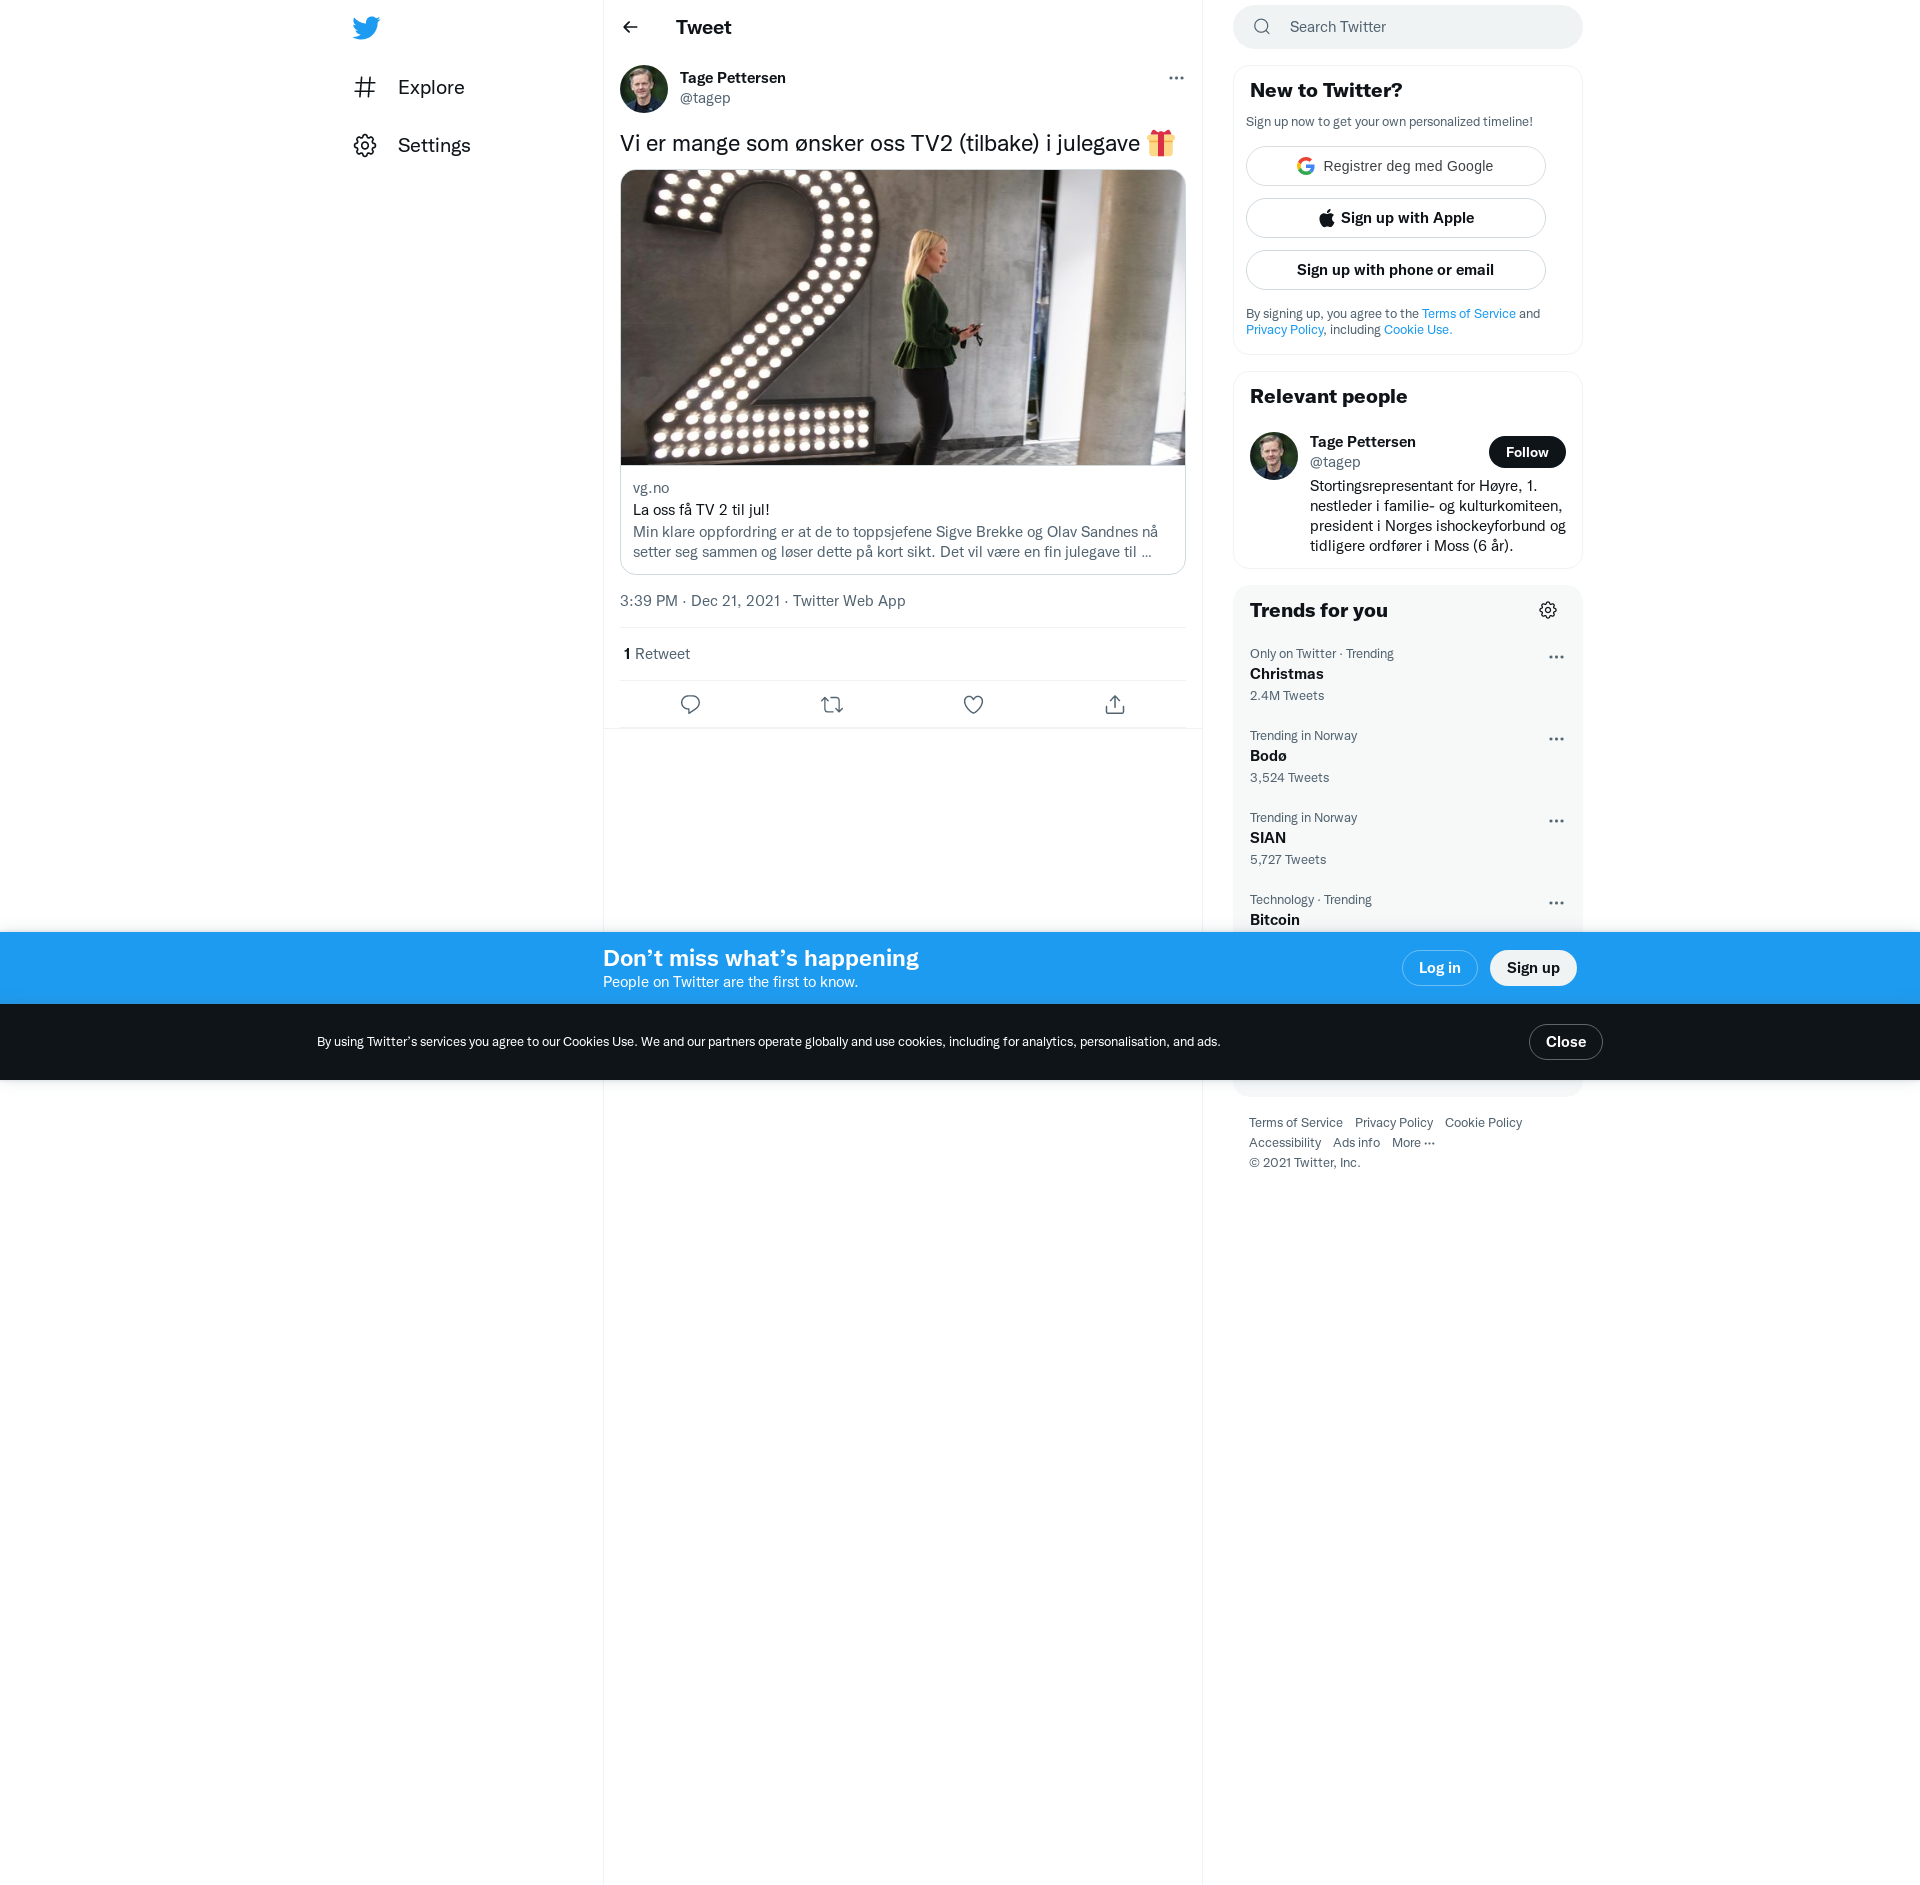Click the reply speech bubble icon
The width and height of the screenshot is (1920, 1885).
pos(690,705)
